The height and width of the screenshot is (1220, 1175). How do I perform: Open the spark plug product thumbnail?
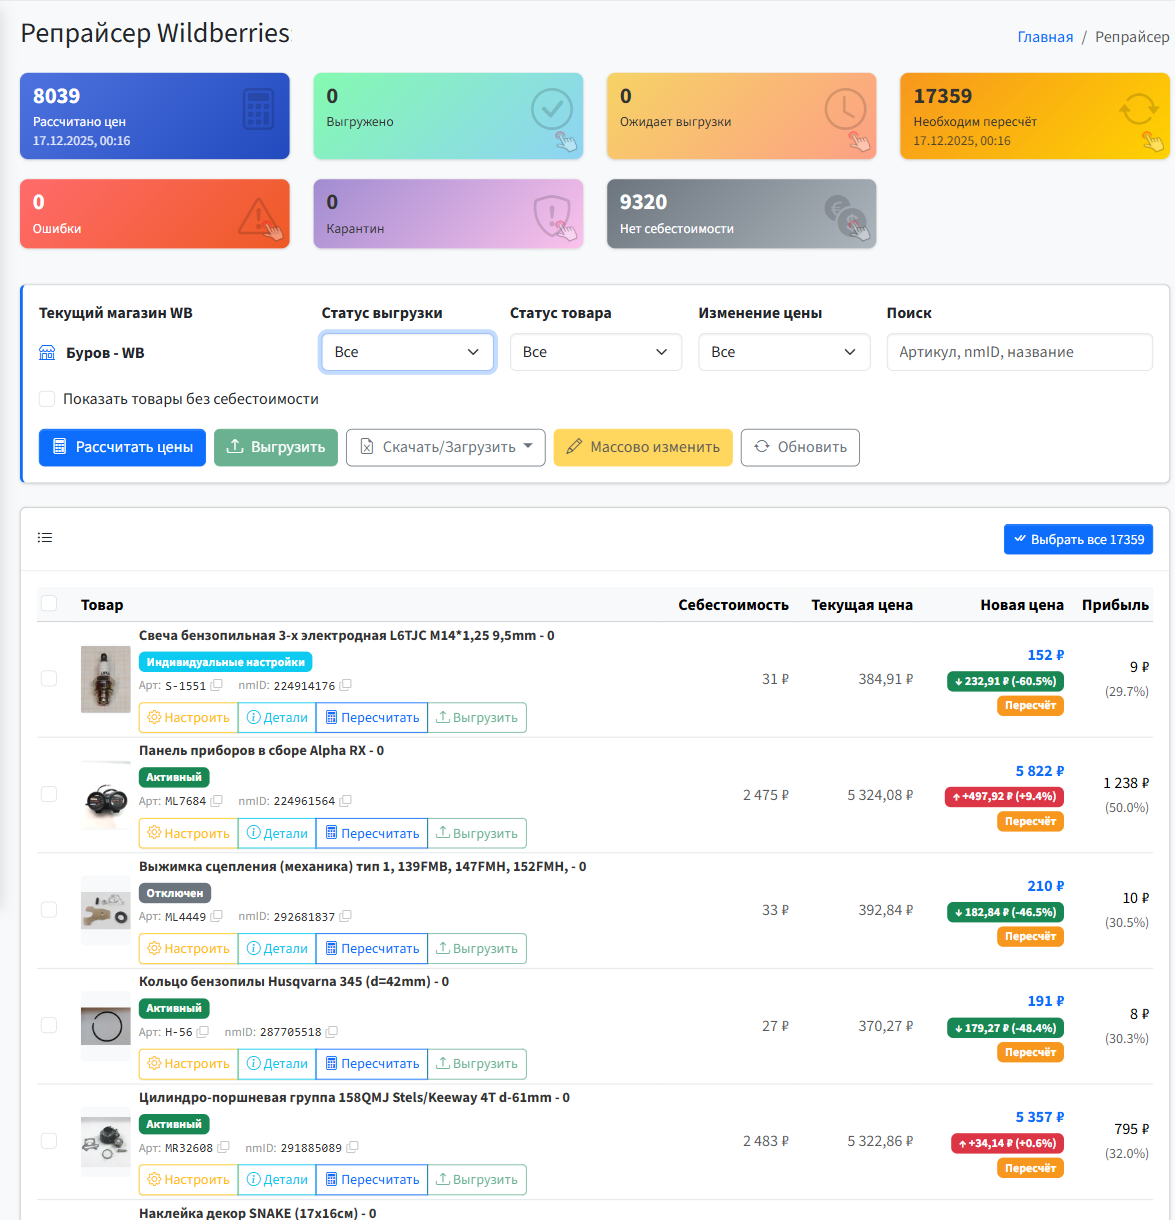[x=105, y=679]
